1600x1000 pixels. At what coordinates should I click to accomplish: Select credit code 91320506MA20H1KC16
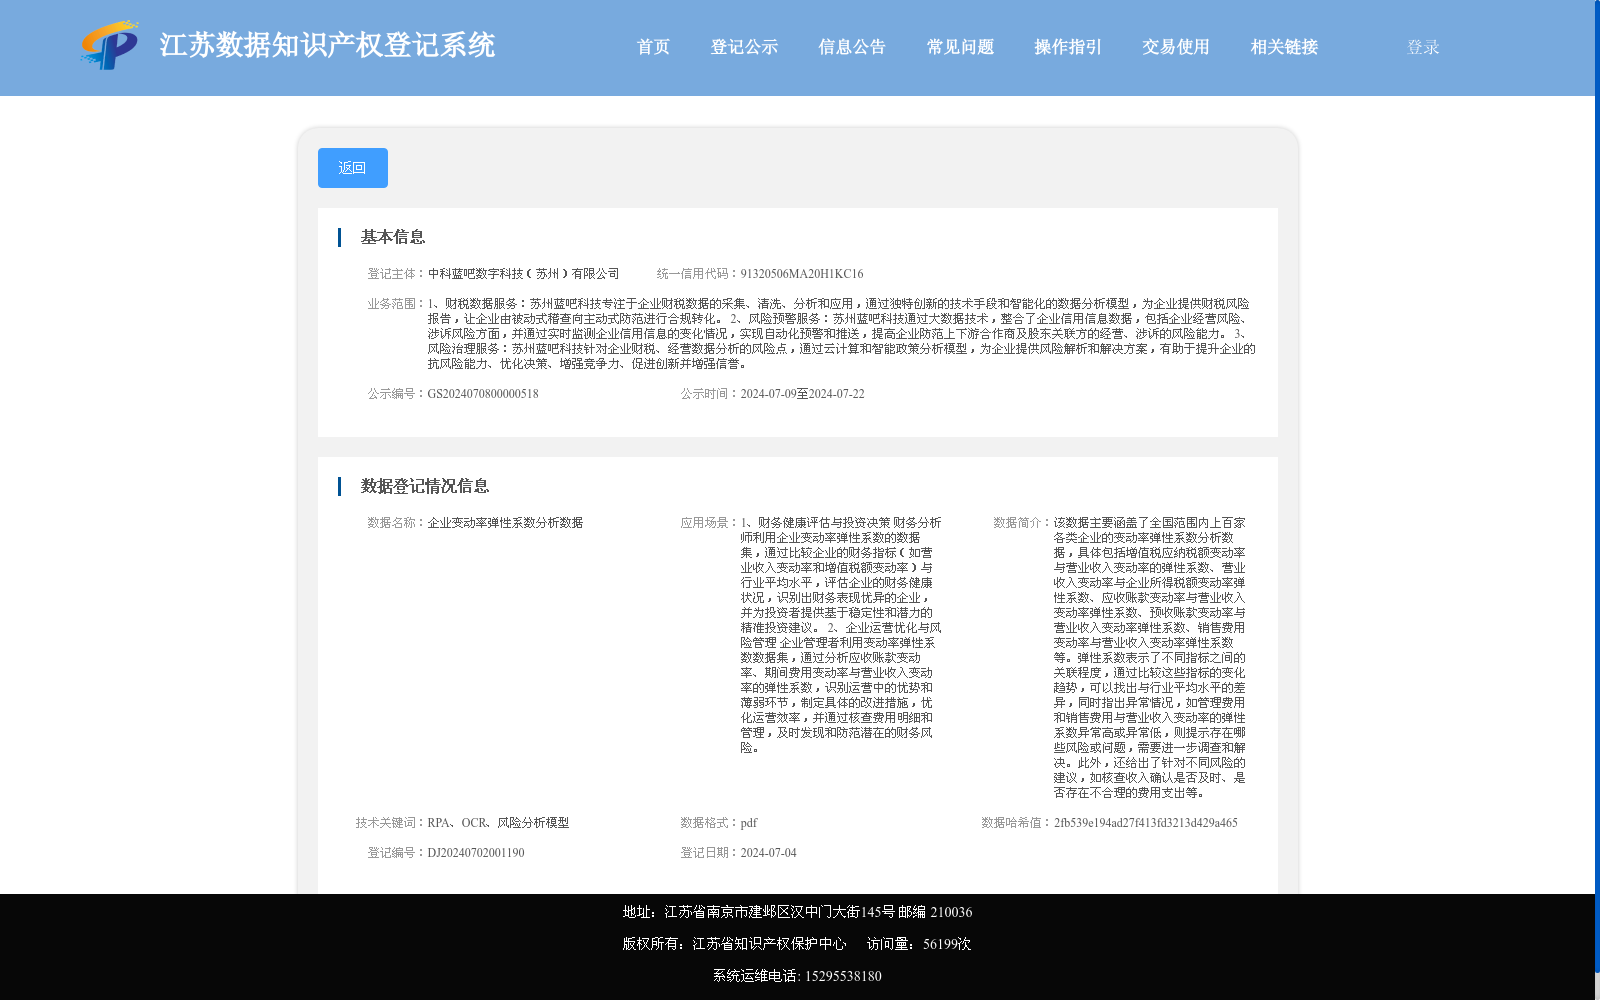click(802, 274)
